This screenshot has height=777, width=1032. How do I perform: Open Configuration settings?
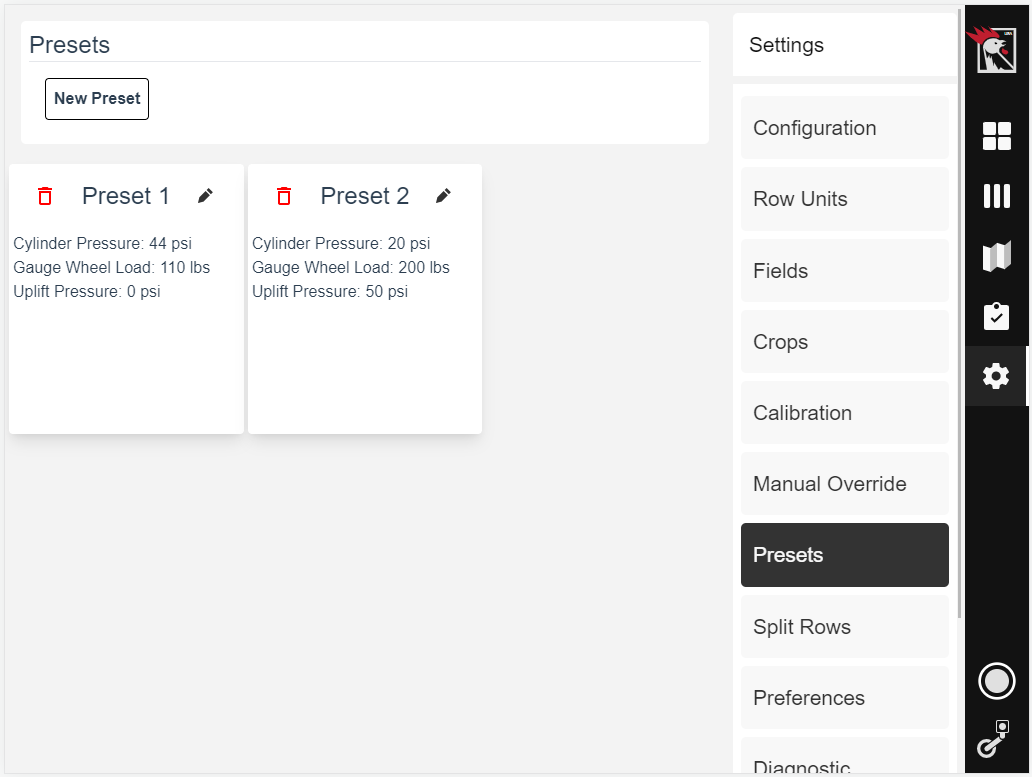click(x=844, y=128)
